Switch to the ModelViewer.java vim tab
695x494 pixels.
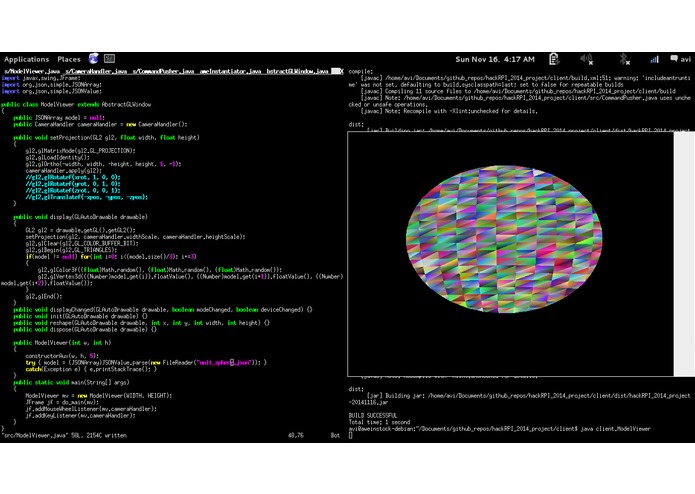32,71
